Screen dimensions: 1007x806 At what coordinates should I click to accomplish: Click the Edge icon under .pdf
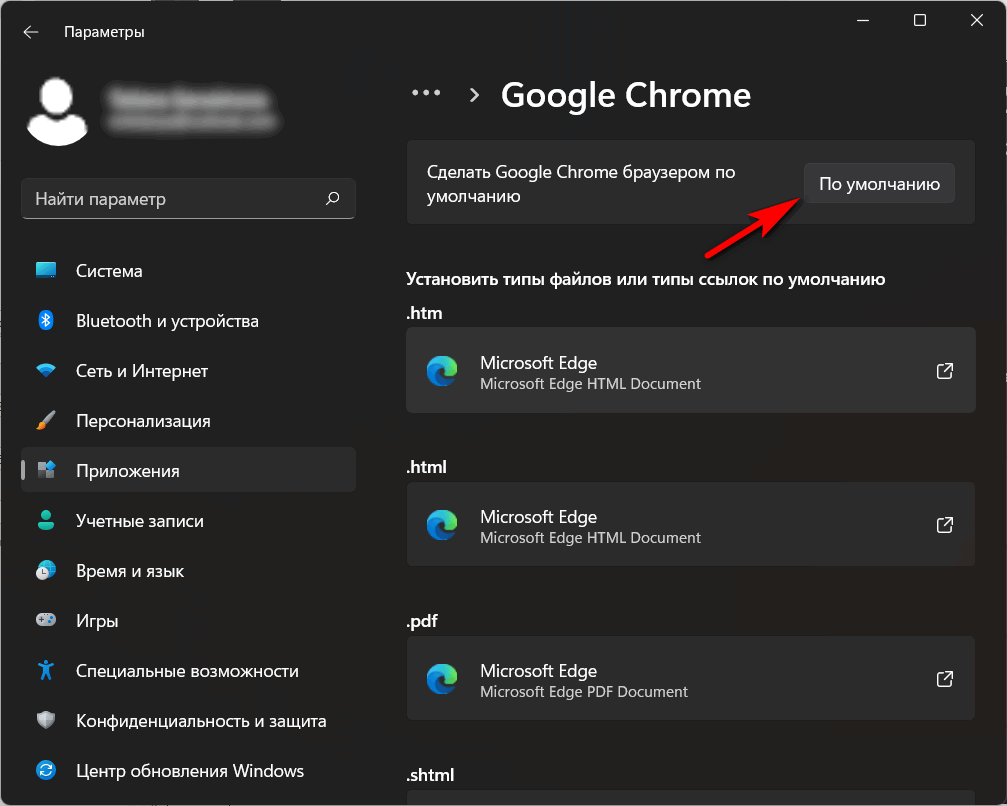tap(442, 679)
